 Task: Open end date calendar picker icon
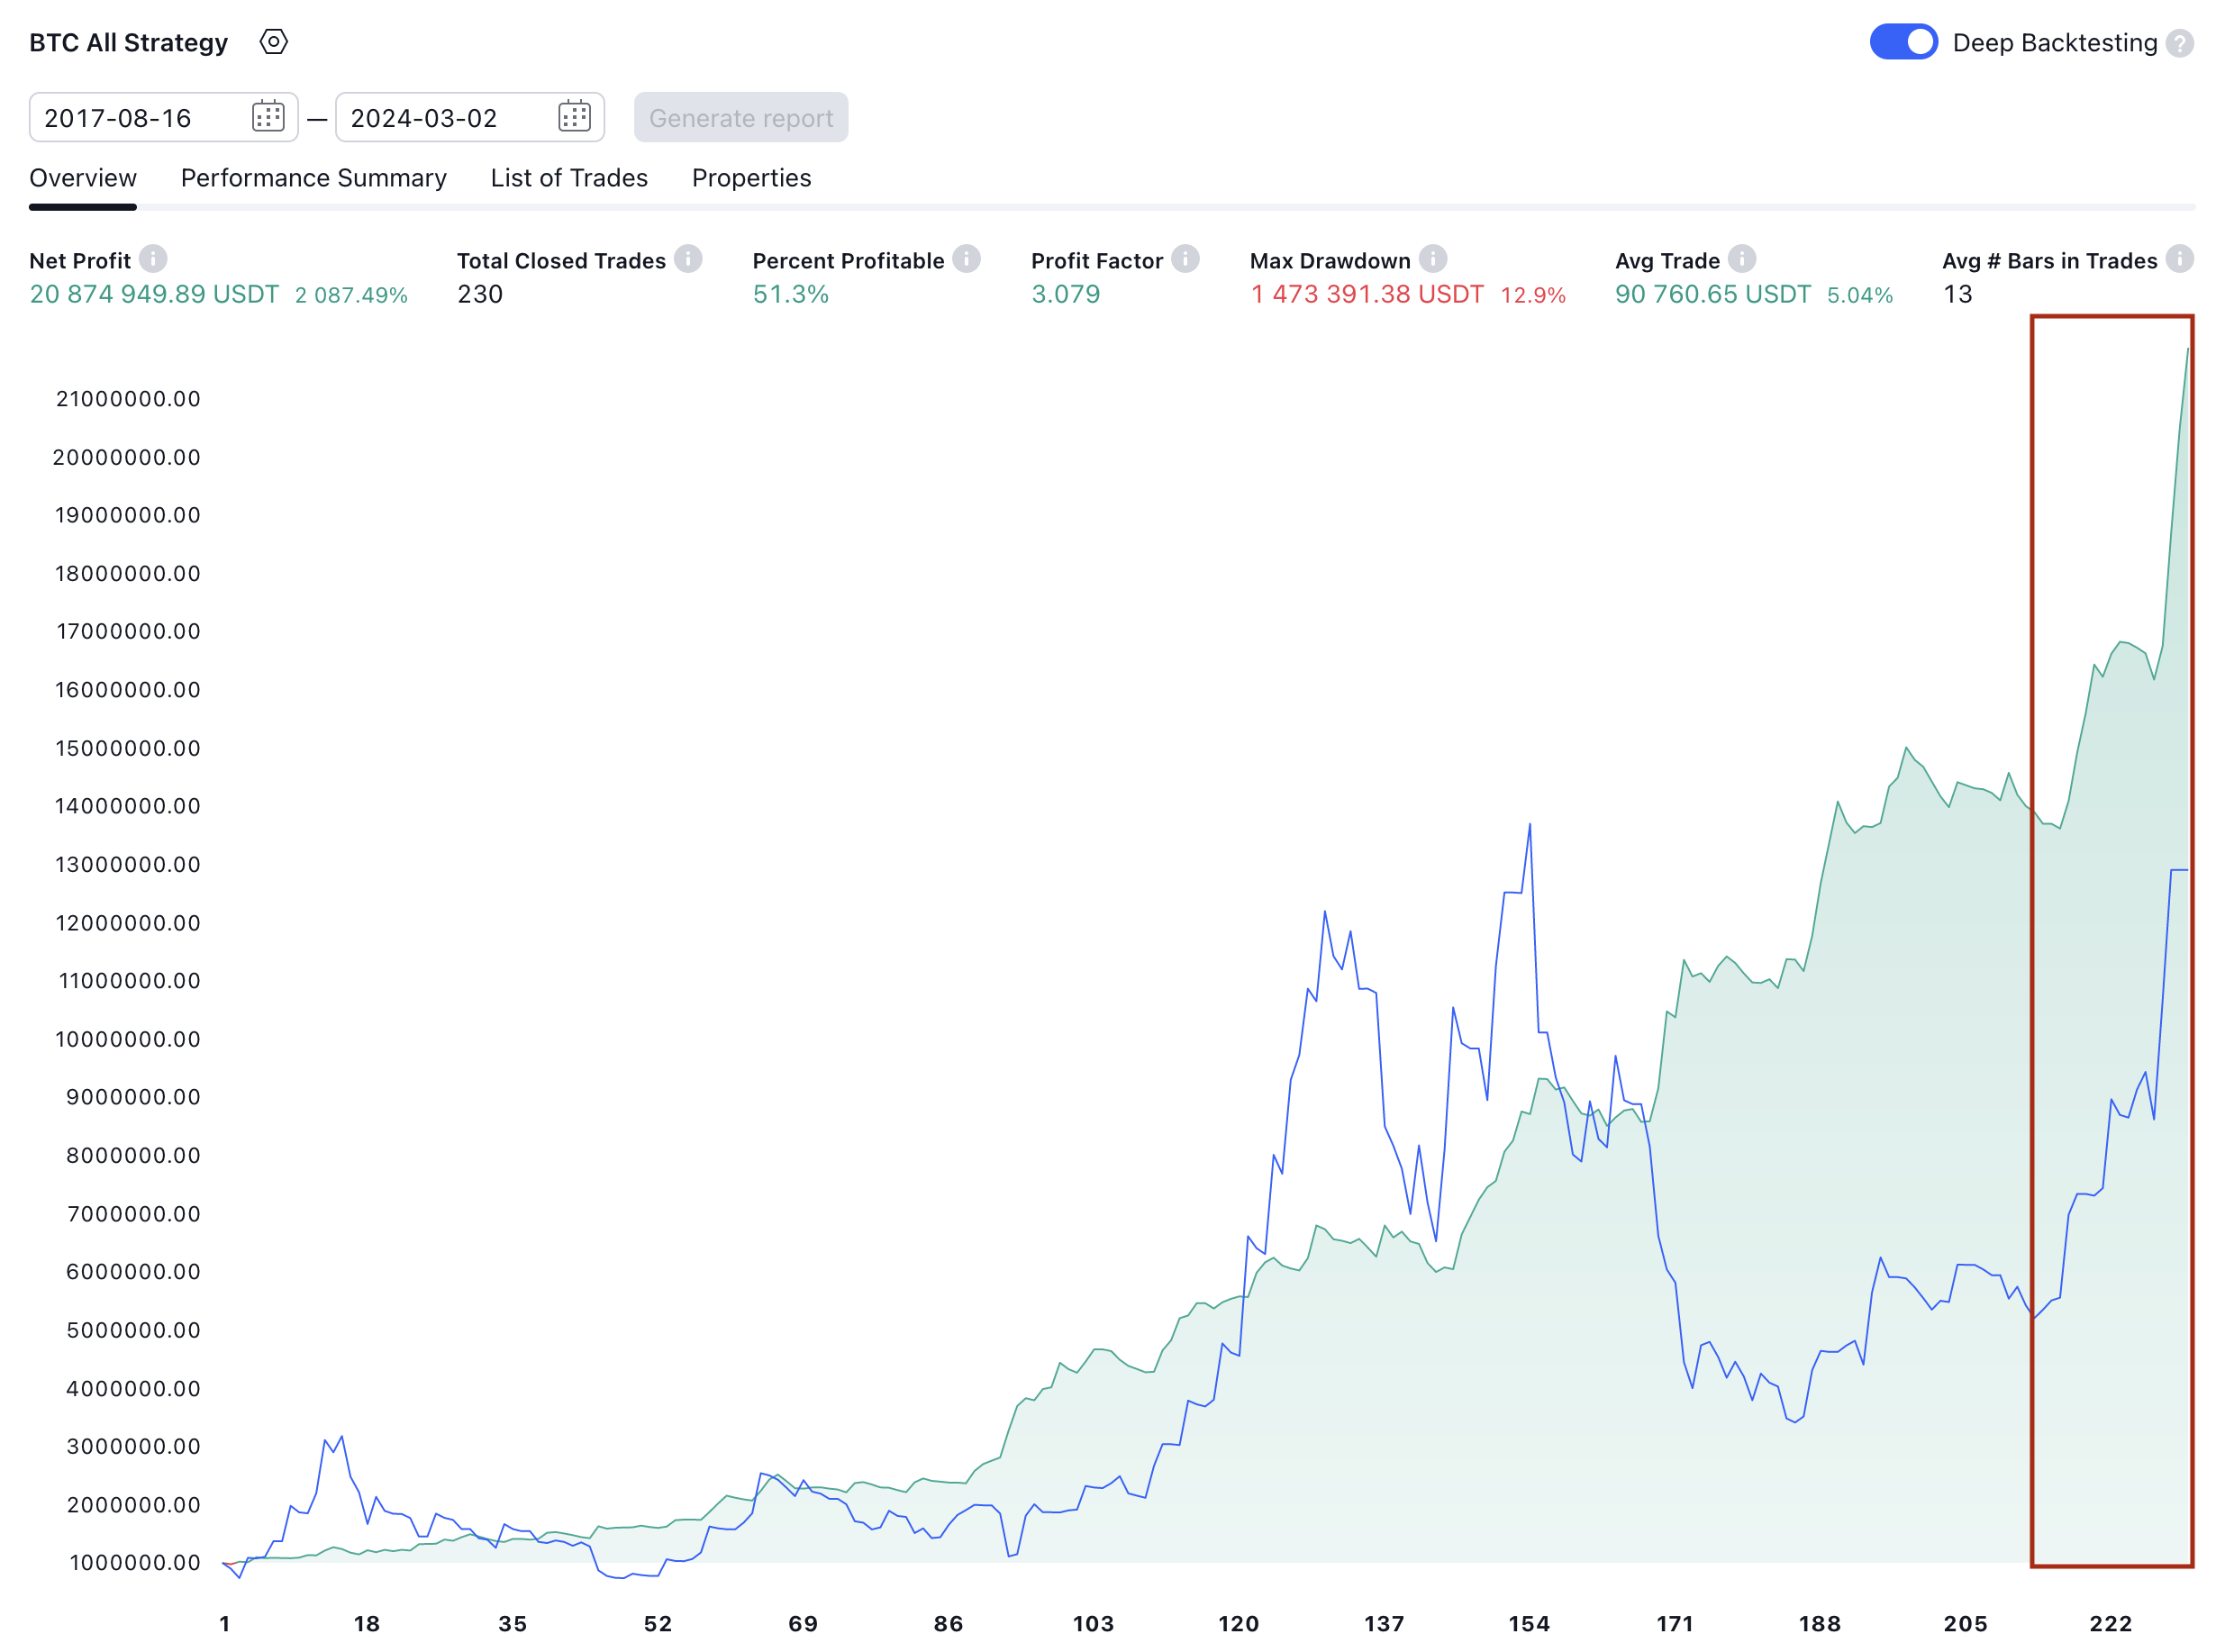pos(574,117)
